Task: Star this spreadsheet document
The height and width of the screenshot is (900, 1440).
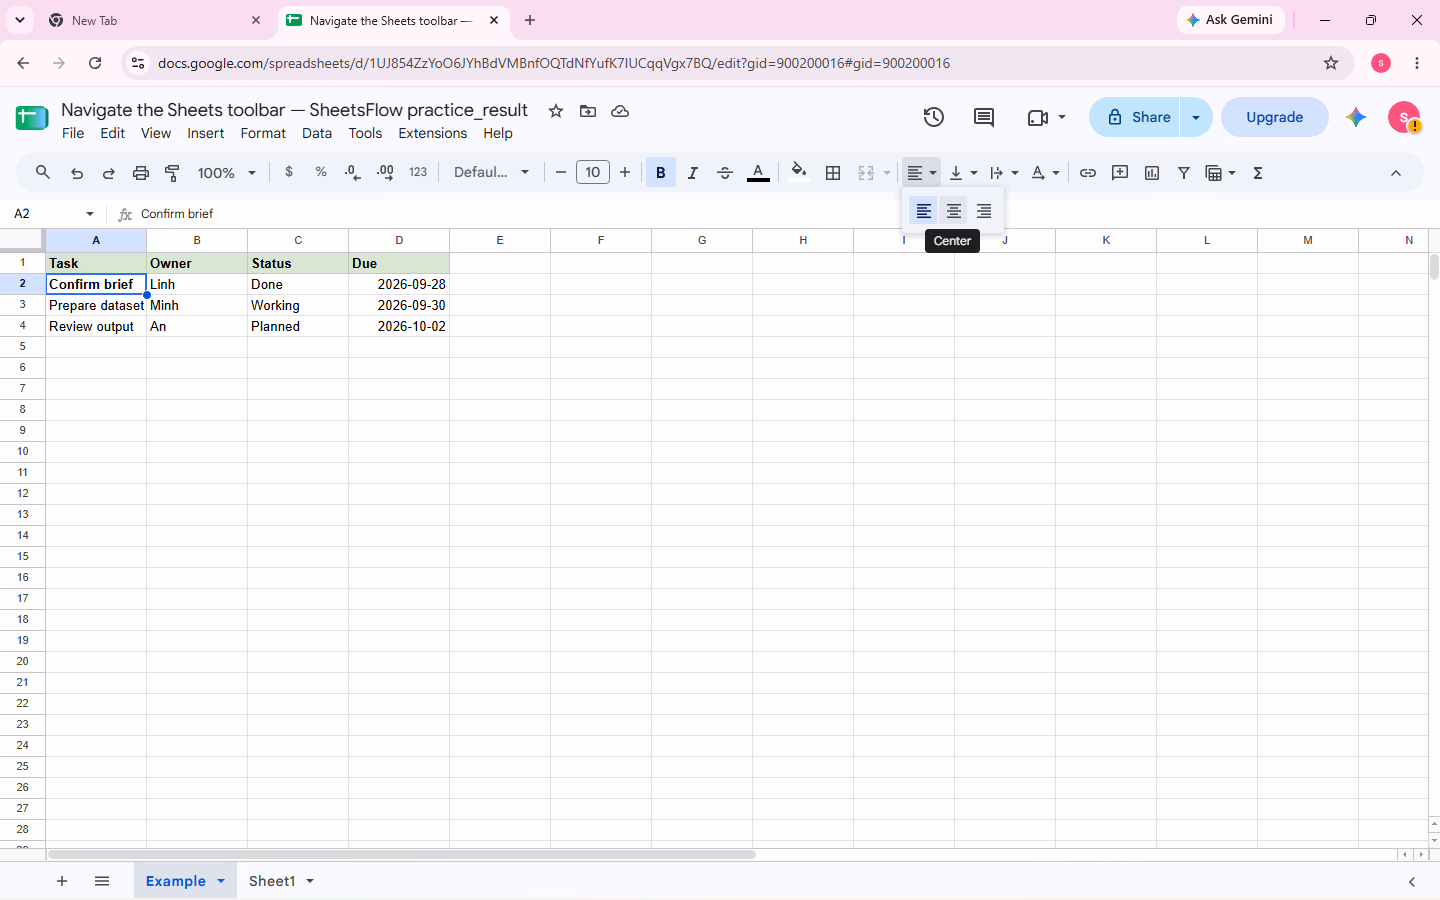Action: tap(556, 111)
